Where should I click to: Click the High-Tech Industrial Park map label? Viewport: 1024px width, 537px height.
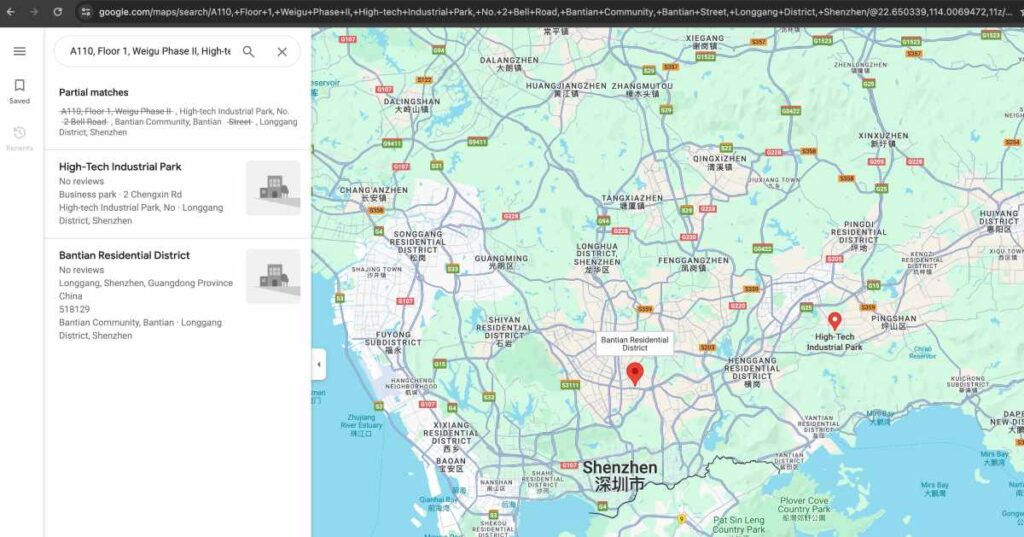[835, 342]
